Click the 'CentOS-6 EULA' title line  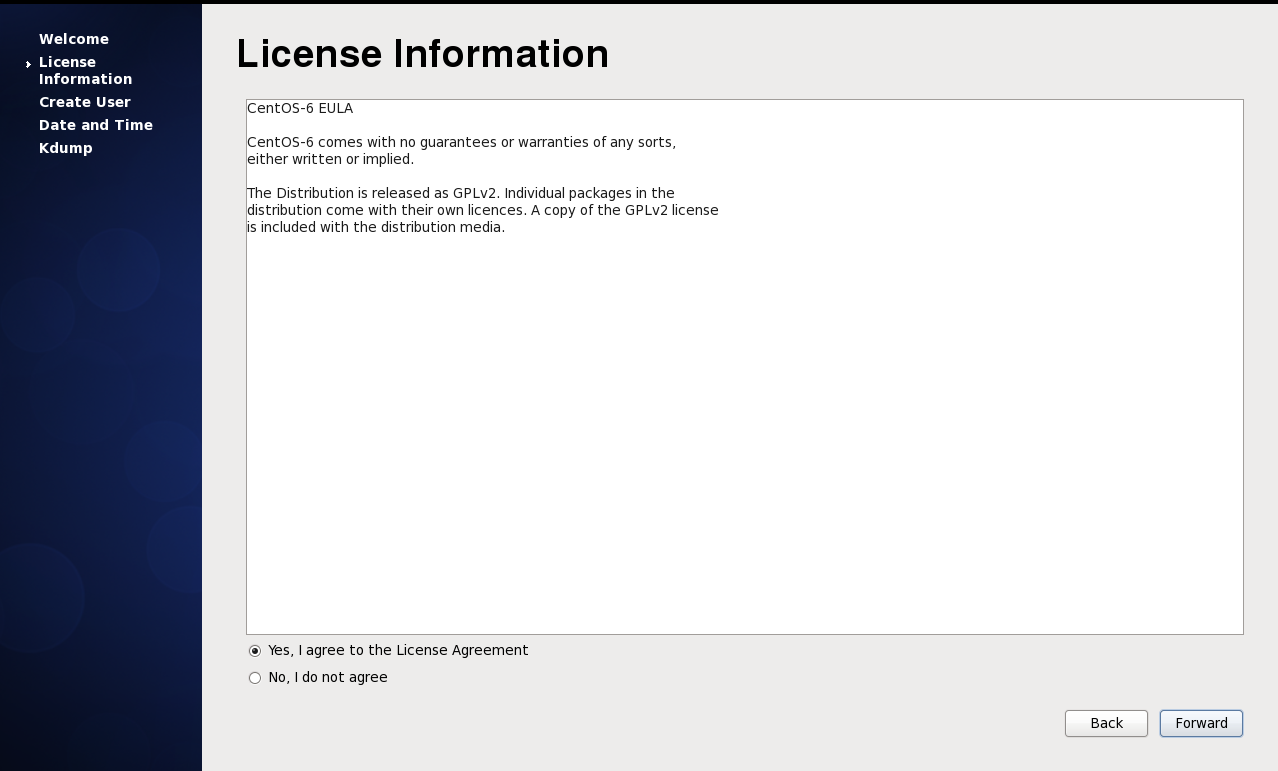[300, 108]
